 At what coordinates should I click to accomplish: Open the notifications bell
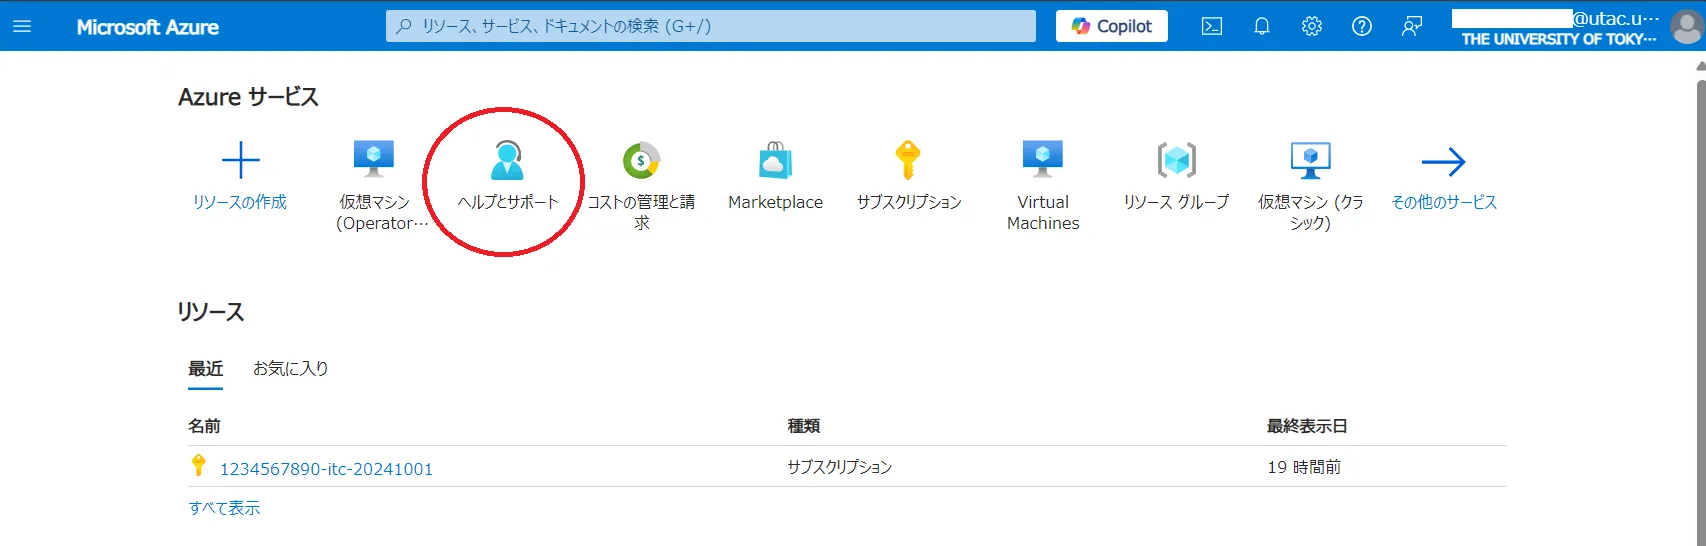click(x=1261, y=26)
